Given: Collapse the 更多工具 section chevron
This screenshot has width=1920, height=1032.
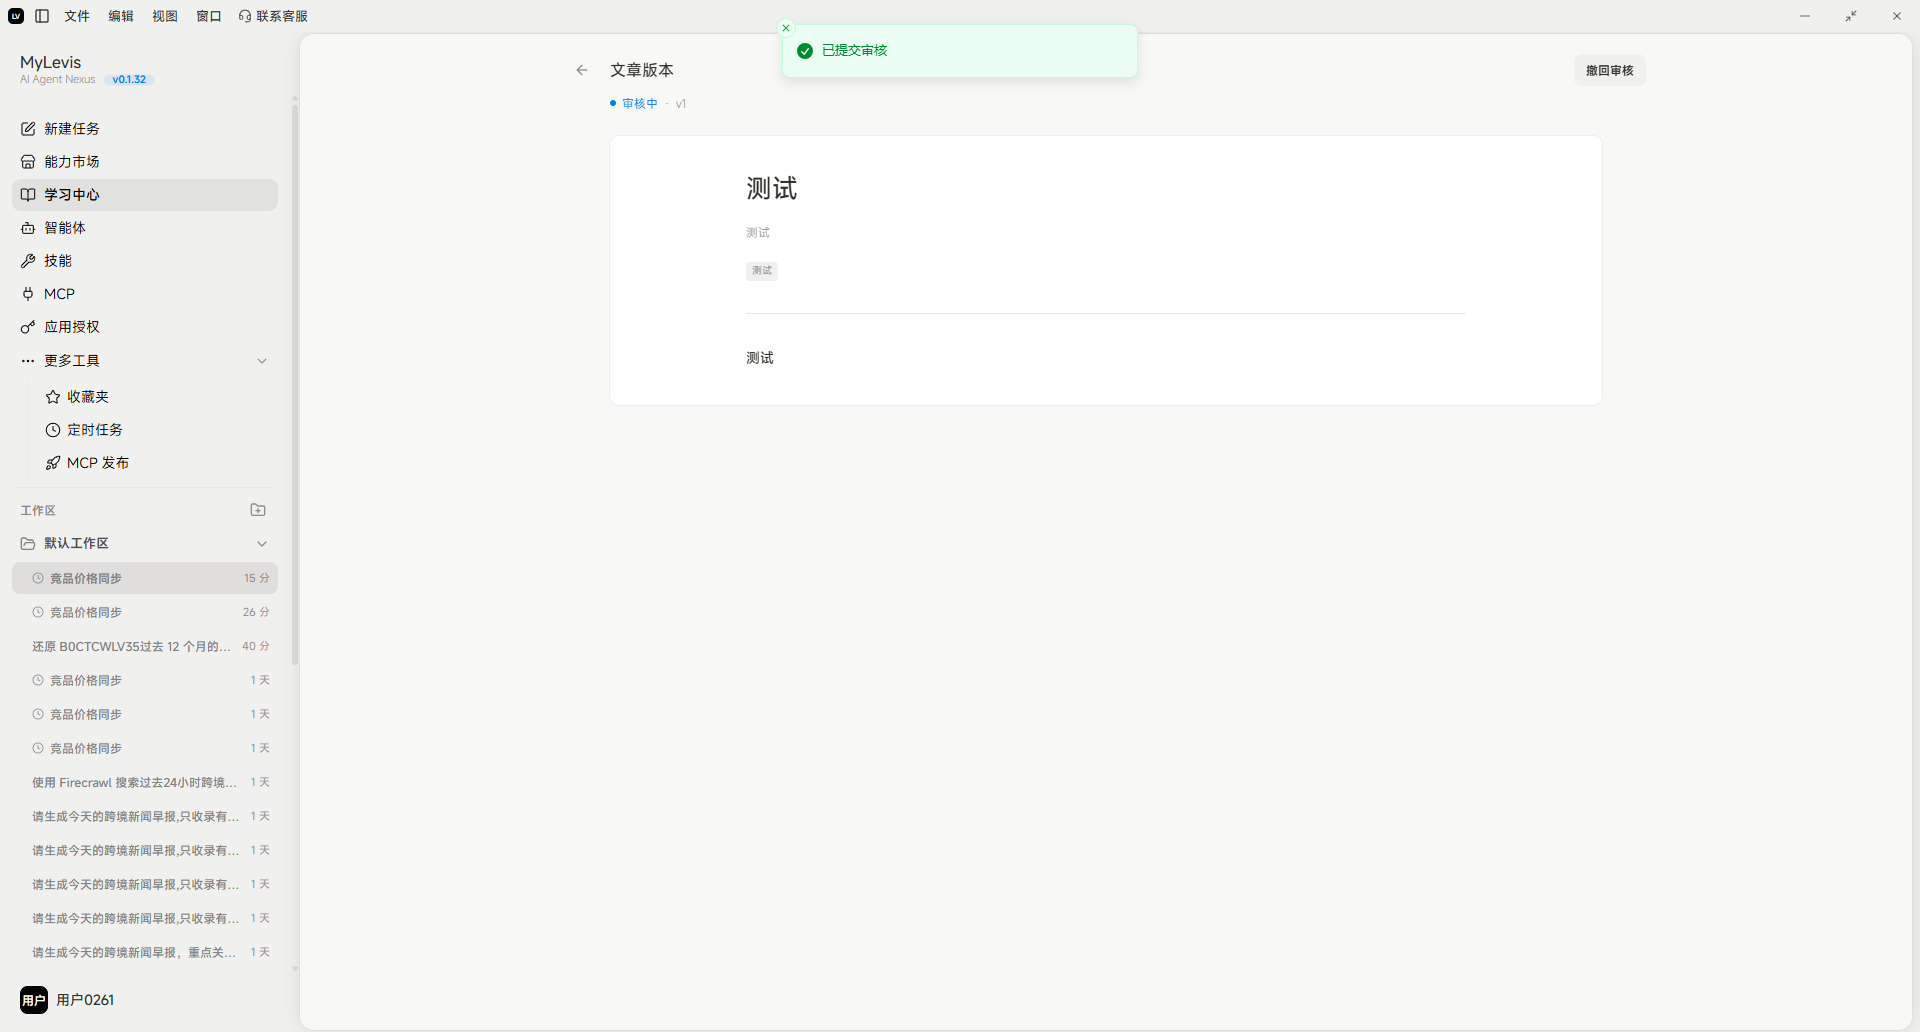Looking at the screenshot, I should pos(262,361).
